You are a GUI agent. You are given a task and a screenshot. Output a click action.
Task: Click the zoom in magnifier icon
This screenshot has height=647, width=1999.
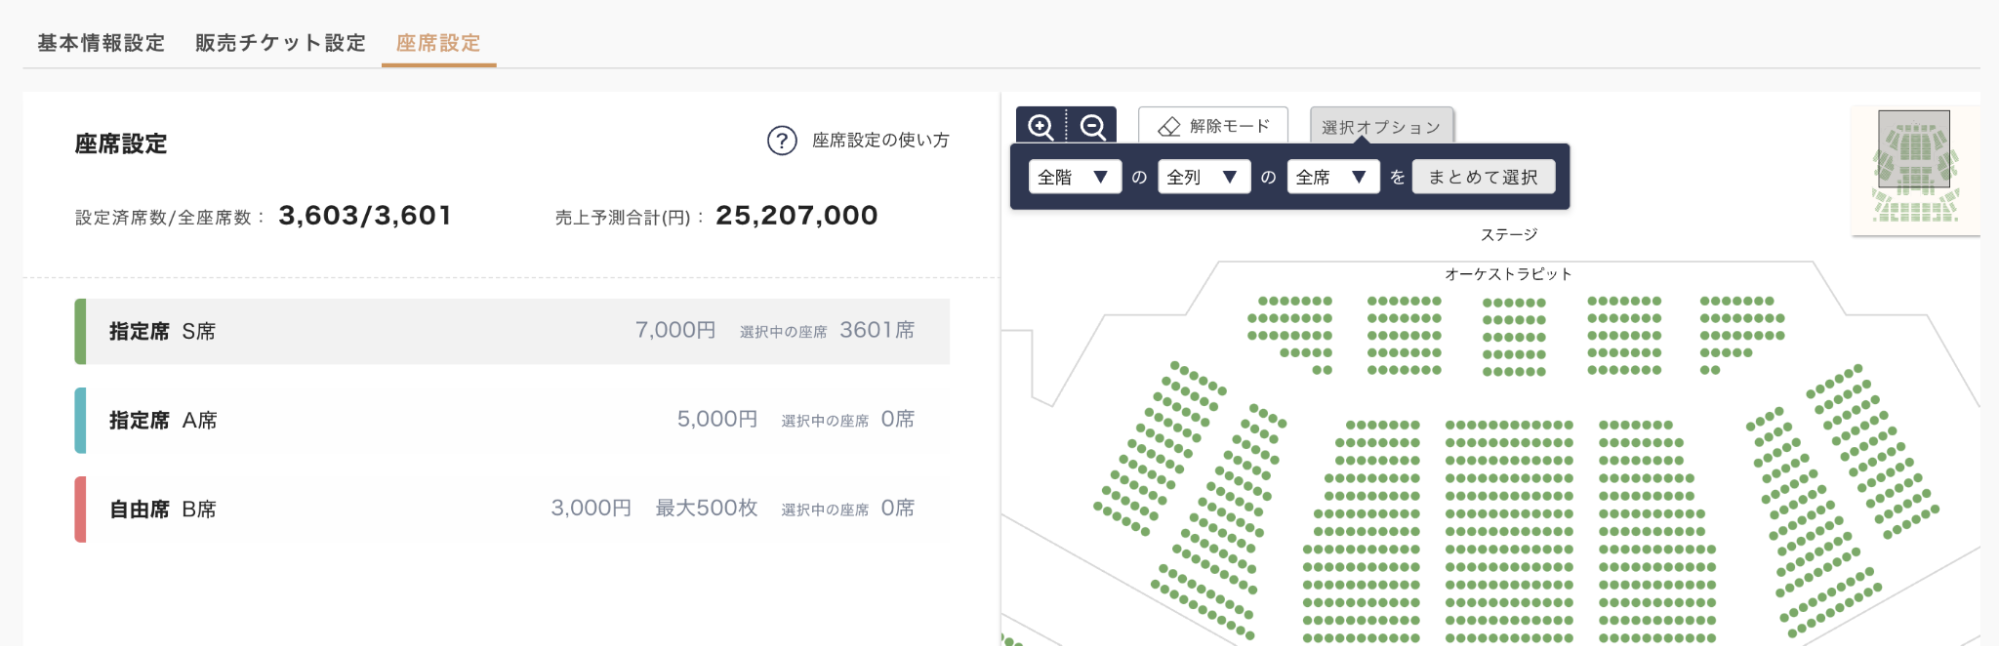coord(1041,127)
